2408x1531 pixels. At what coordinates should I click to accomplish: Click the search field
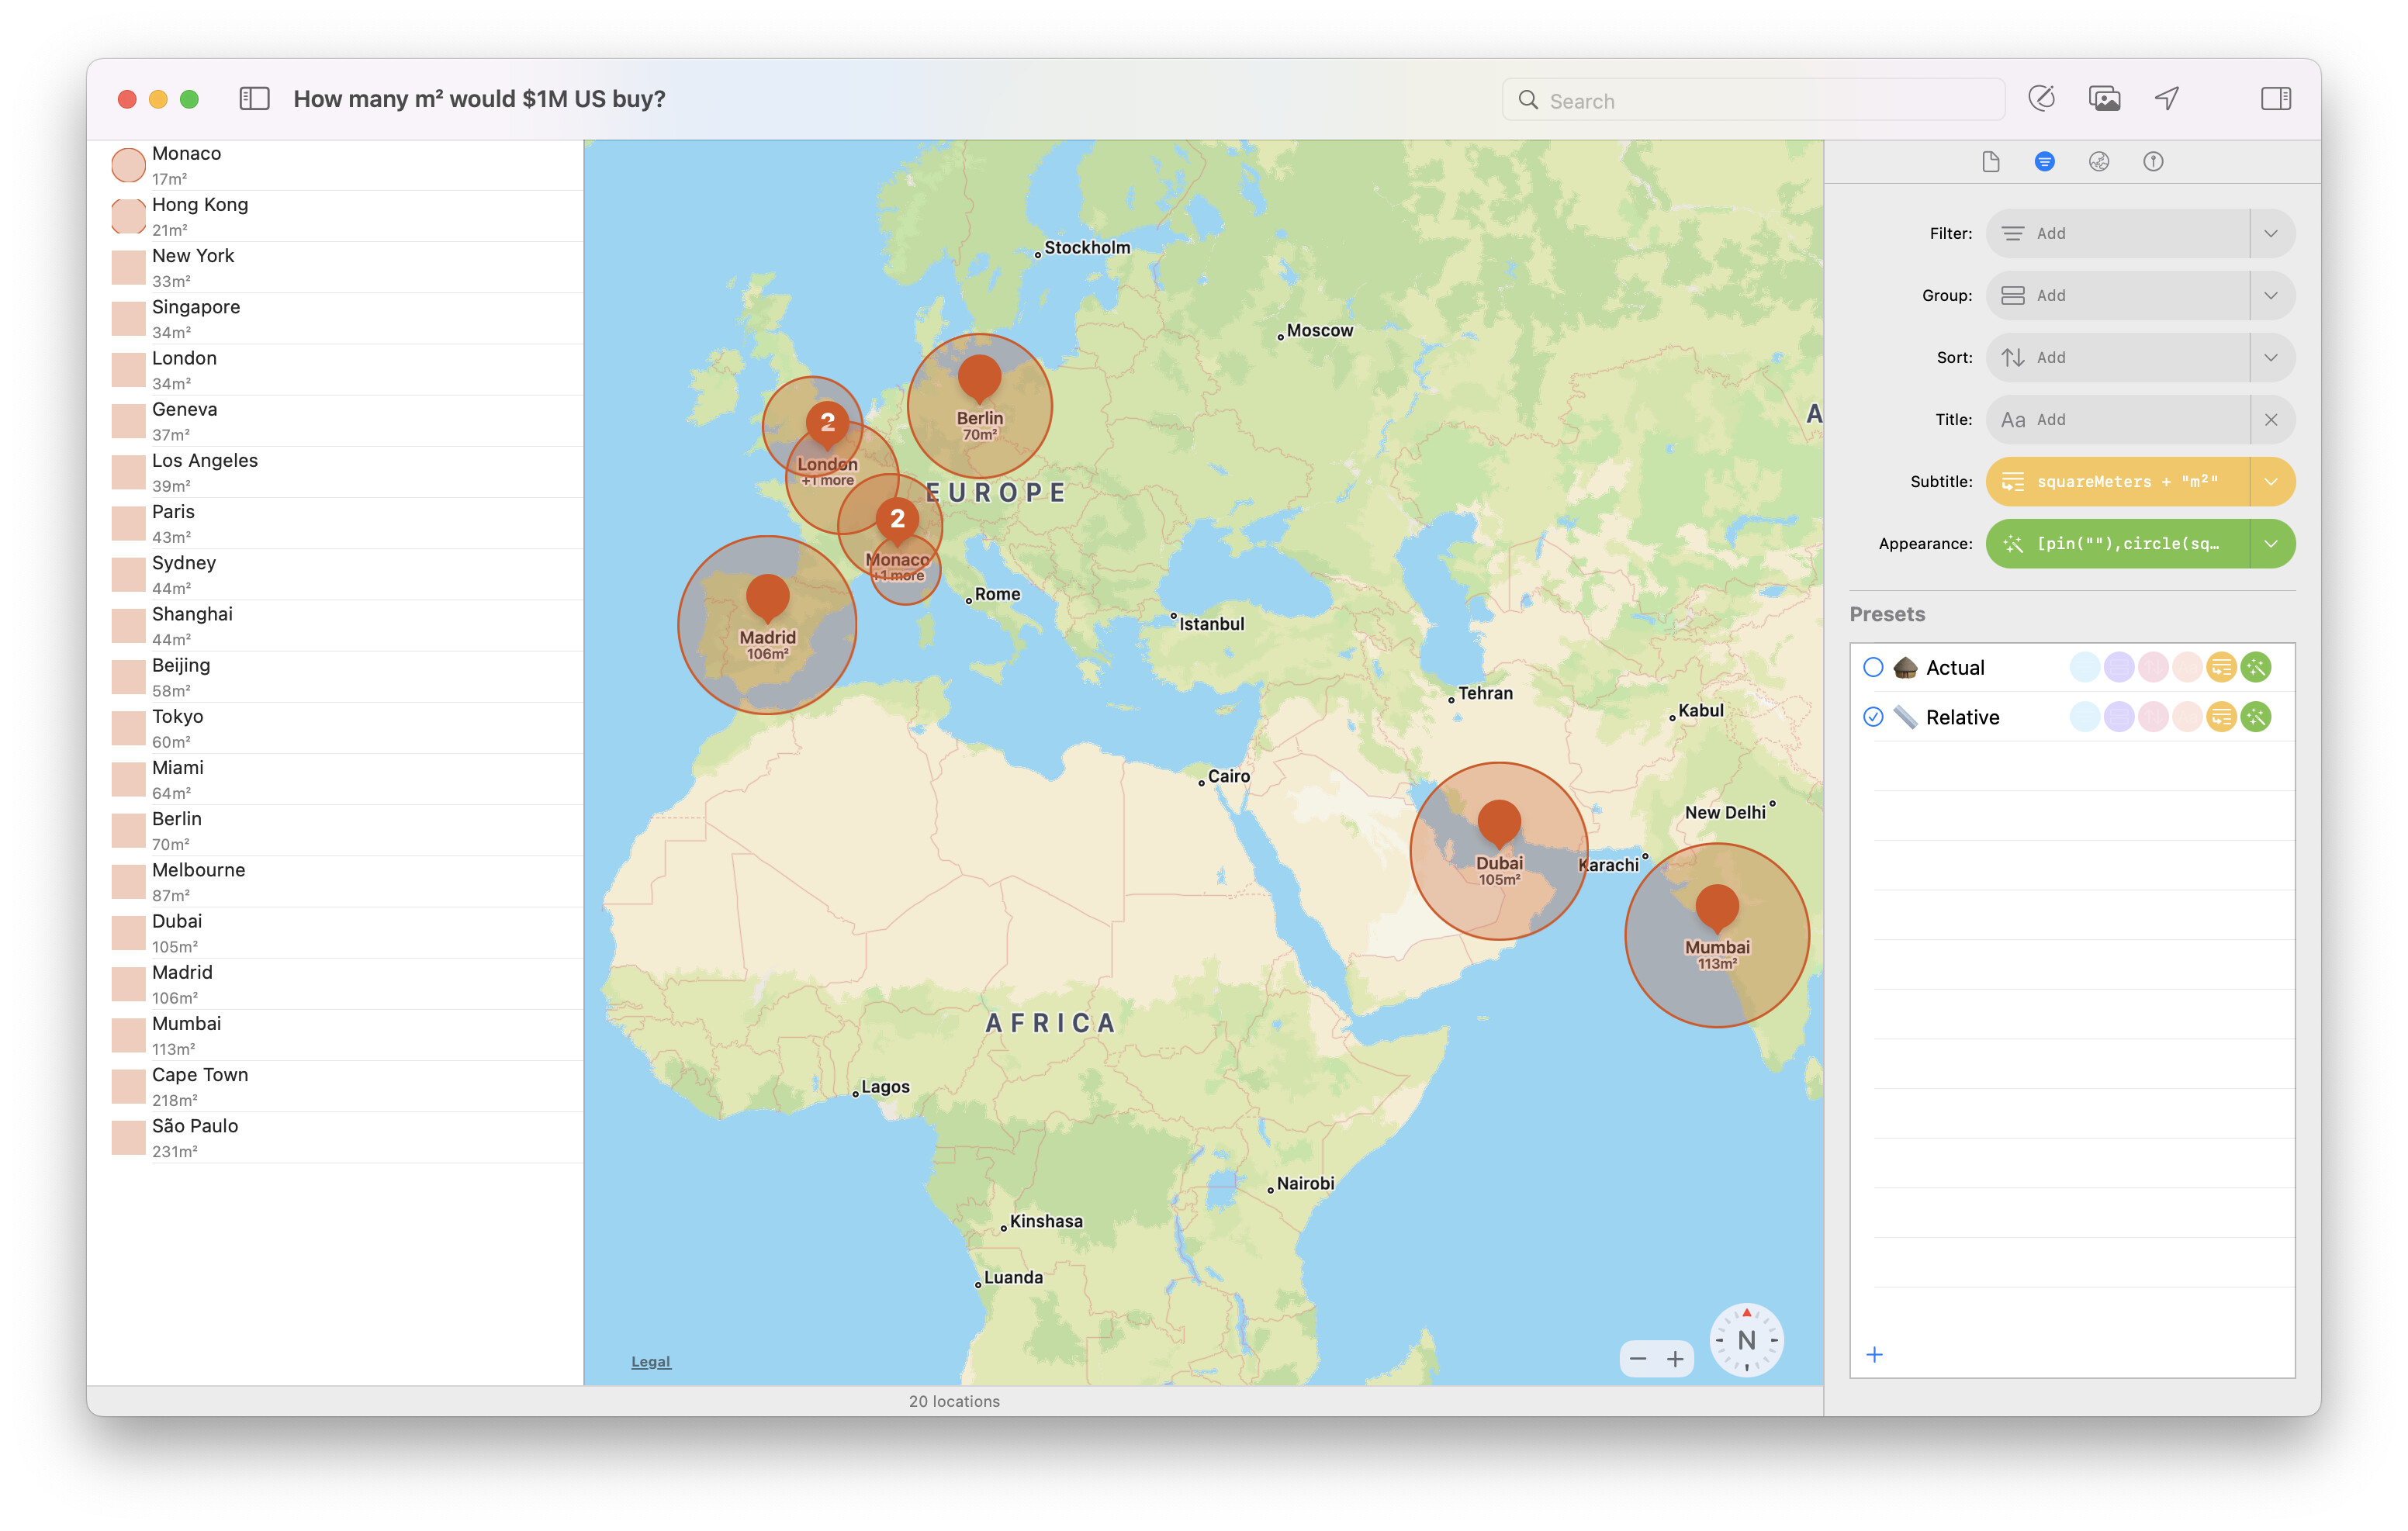1753,101
